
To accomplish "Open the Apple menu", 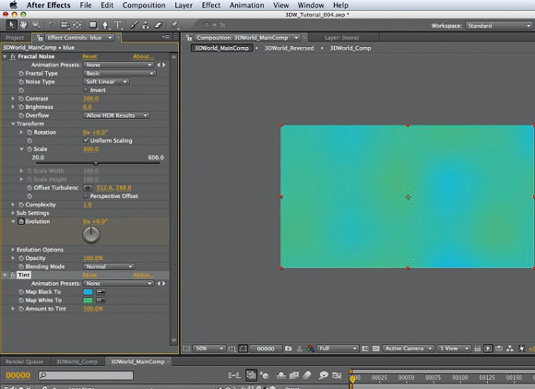I will pos(14,5).
